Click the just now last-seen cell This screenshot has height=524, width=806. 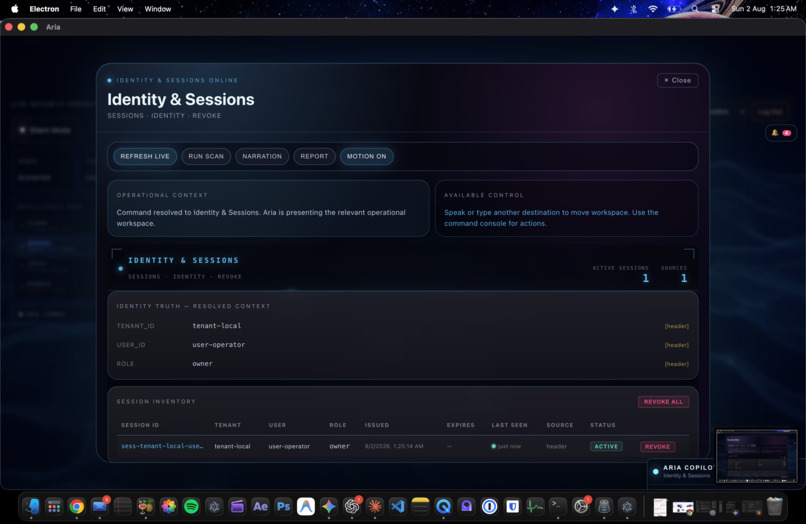tap(506, 446)
